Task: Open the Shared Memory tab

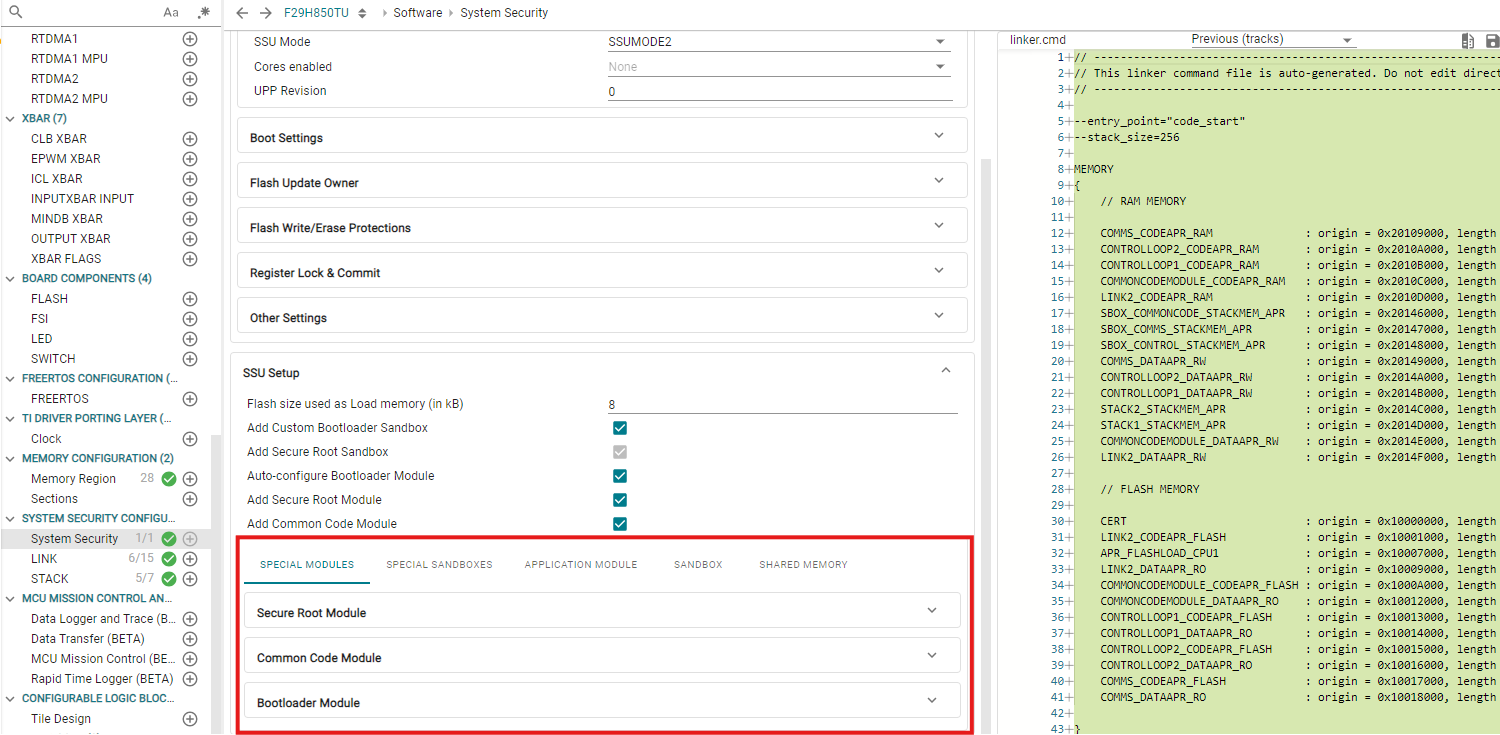Action: pos(803,565)
